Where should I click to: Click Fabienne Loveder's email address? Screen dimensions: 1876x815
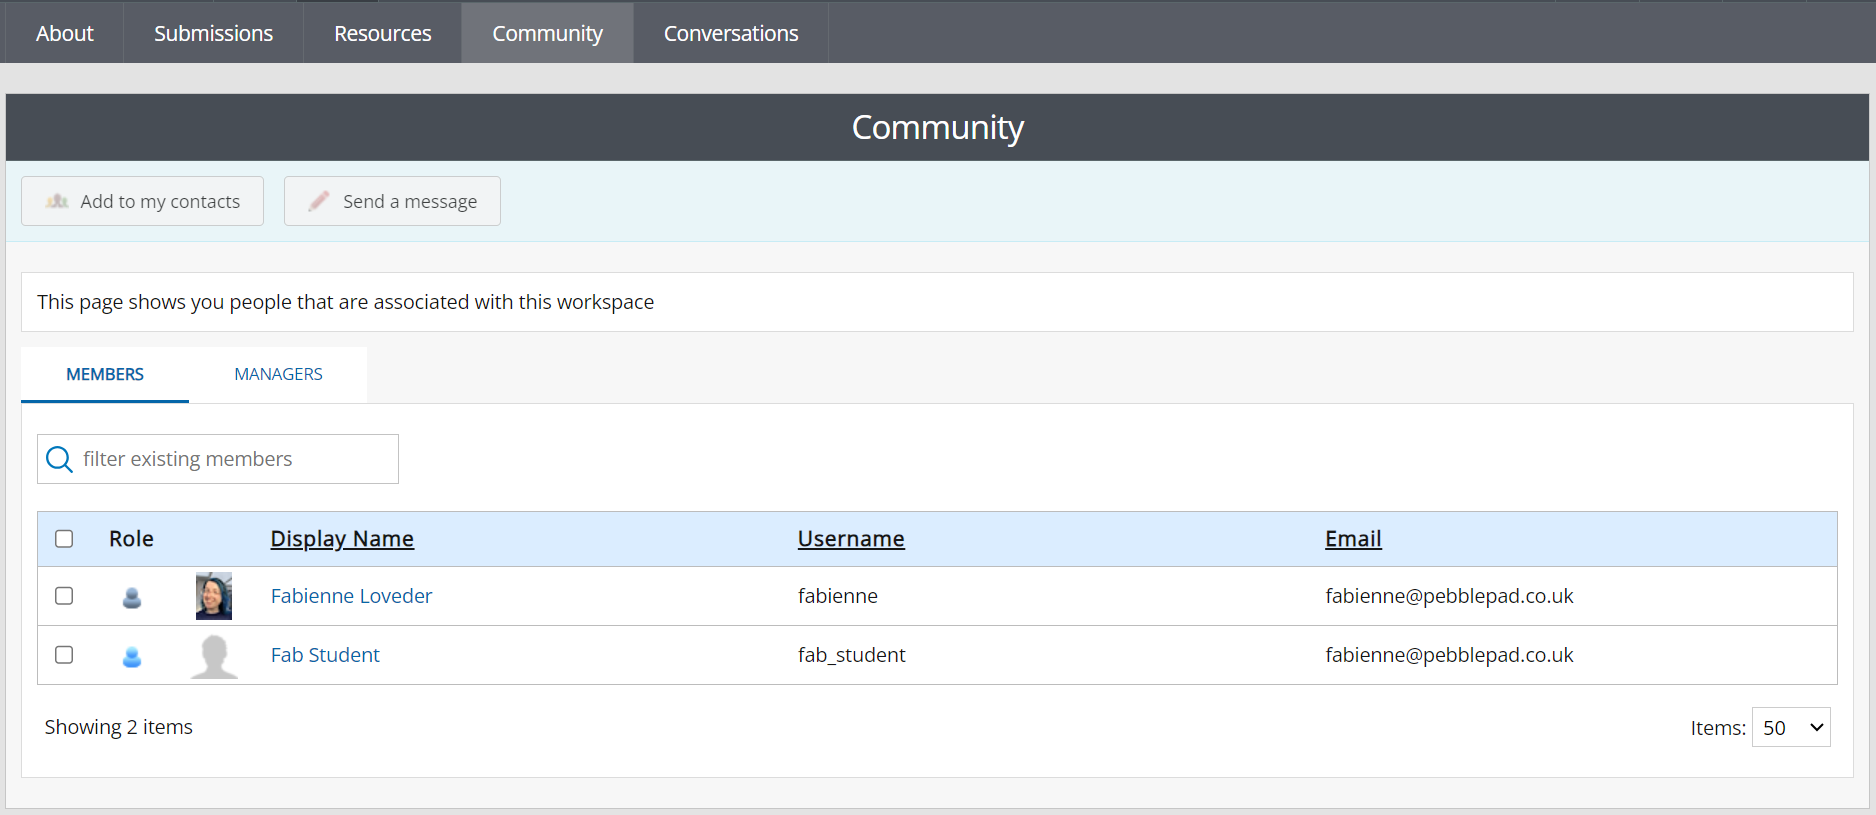1449,596
